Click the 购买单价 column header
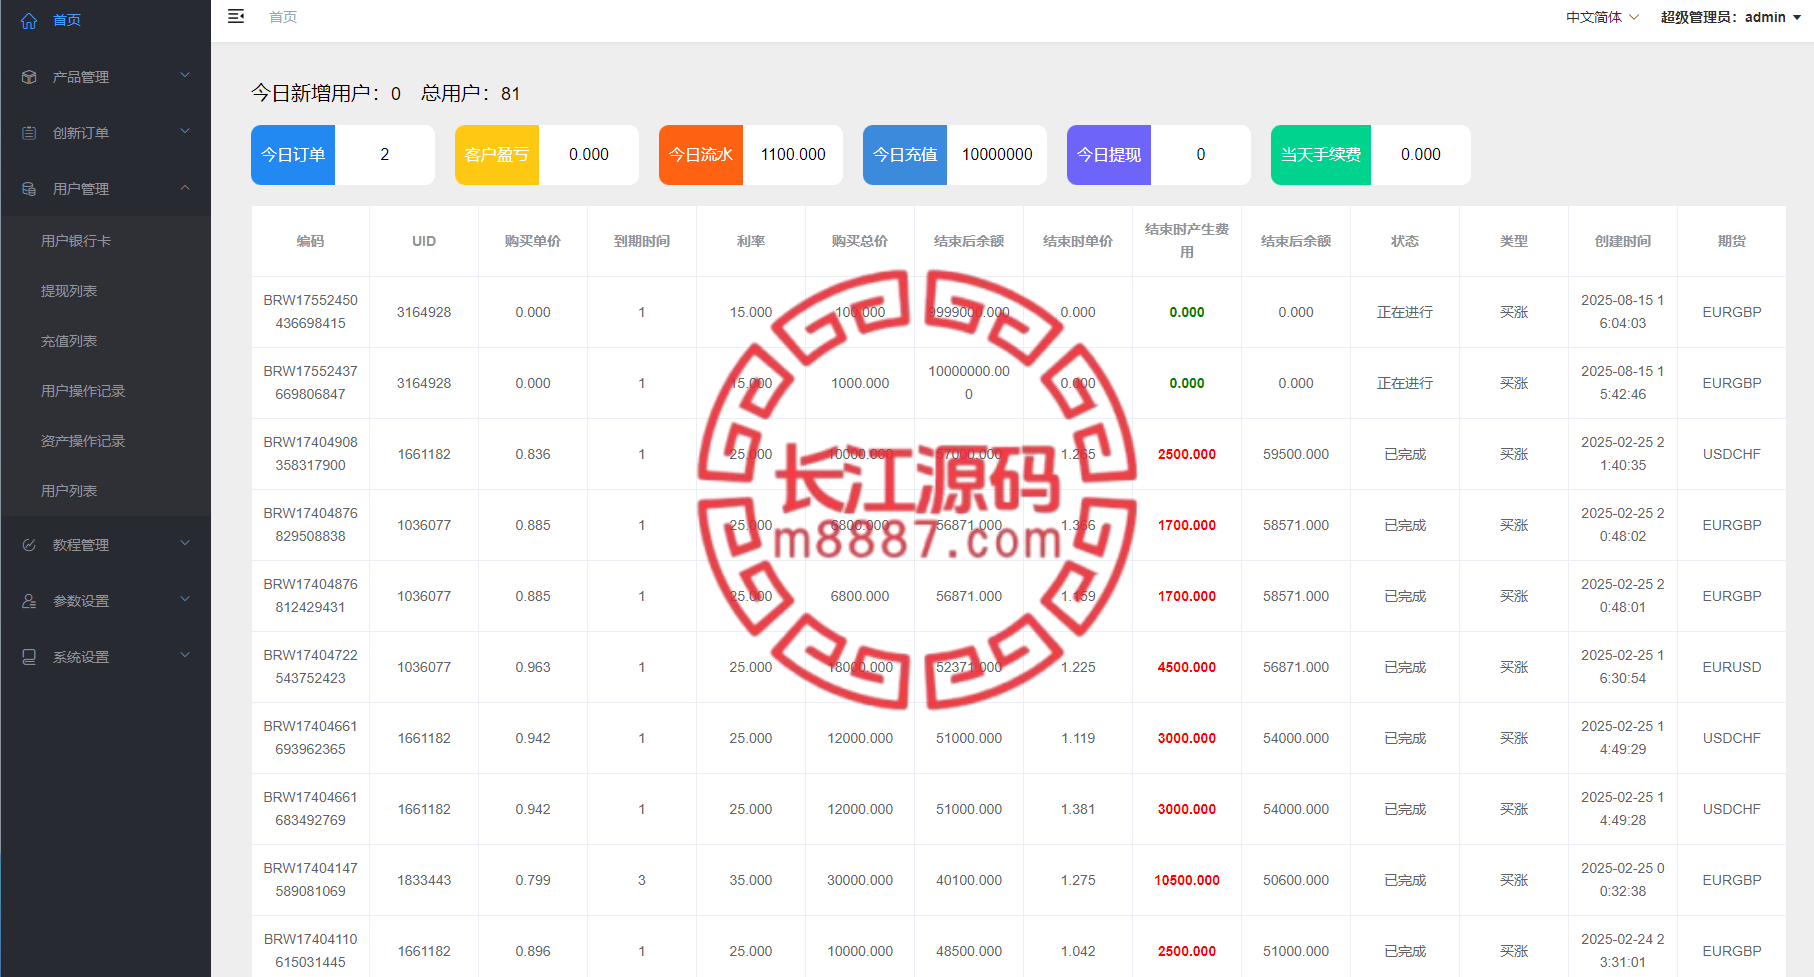This screenshot has height=977, width=1814. click(x=533, y=241)
